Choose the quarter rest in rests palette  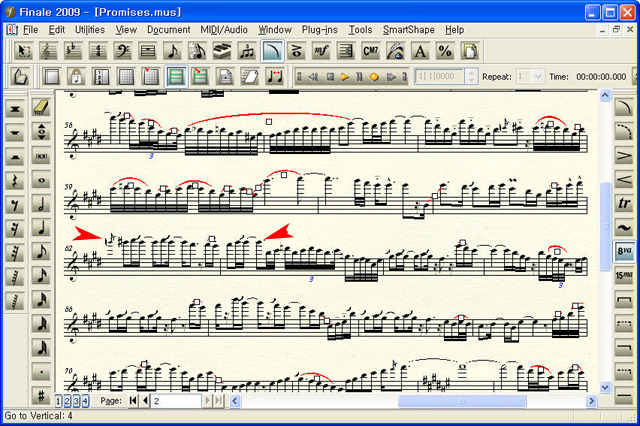pos(15,180)
